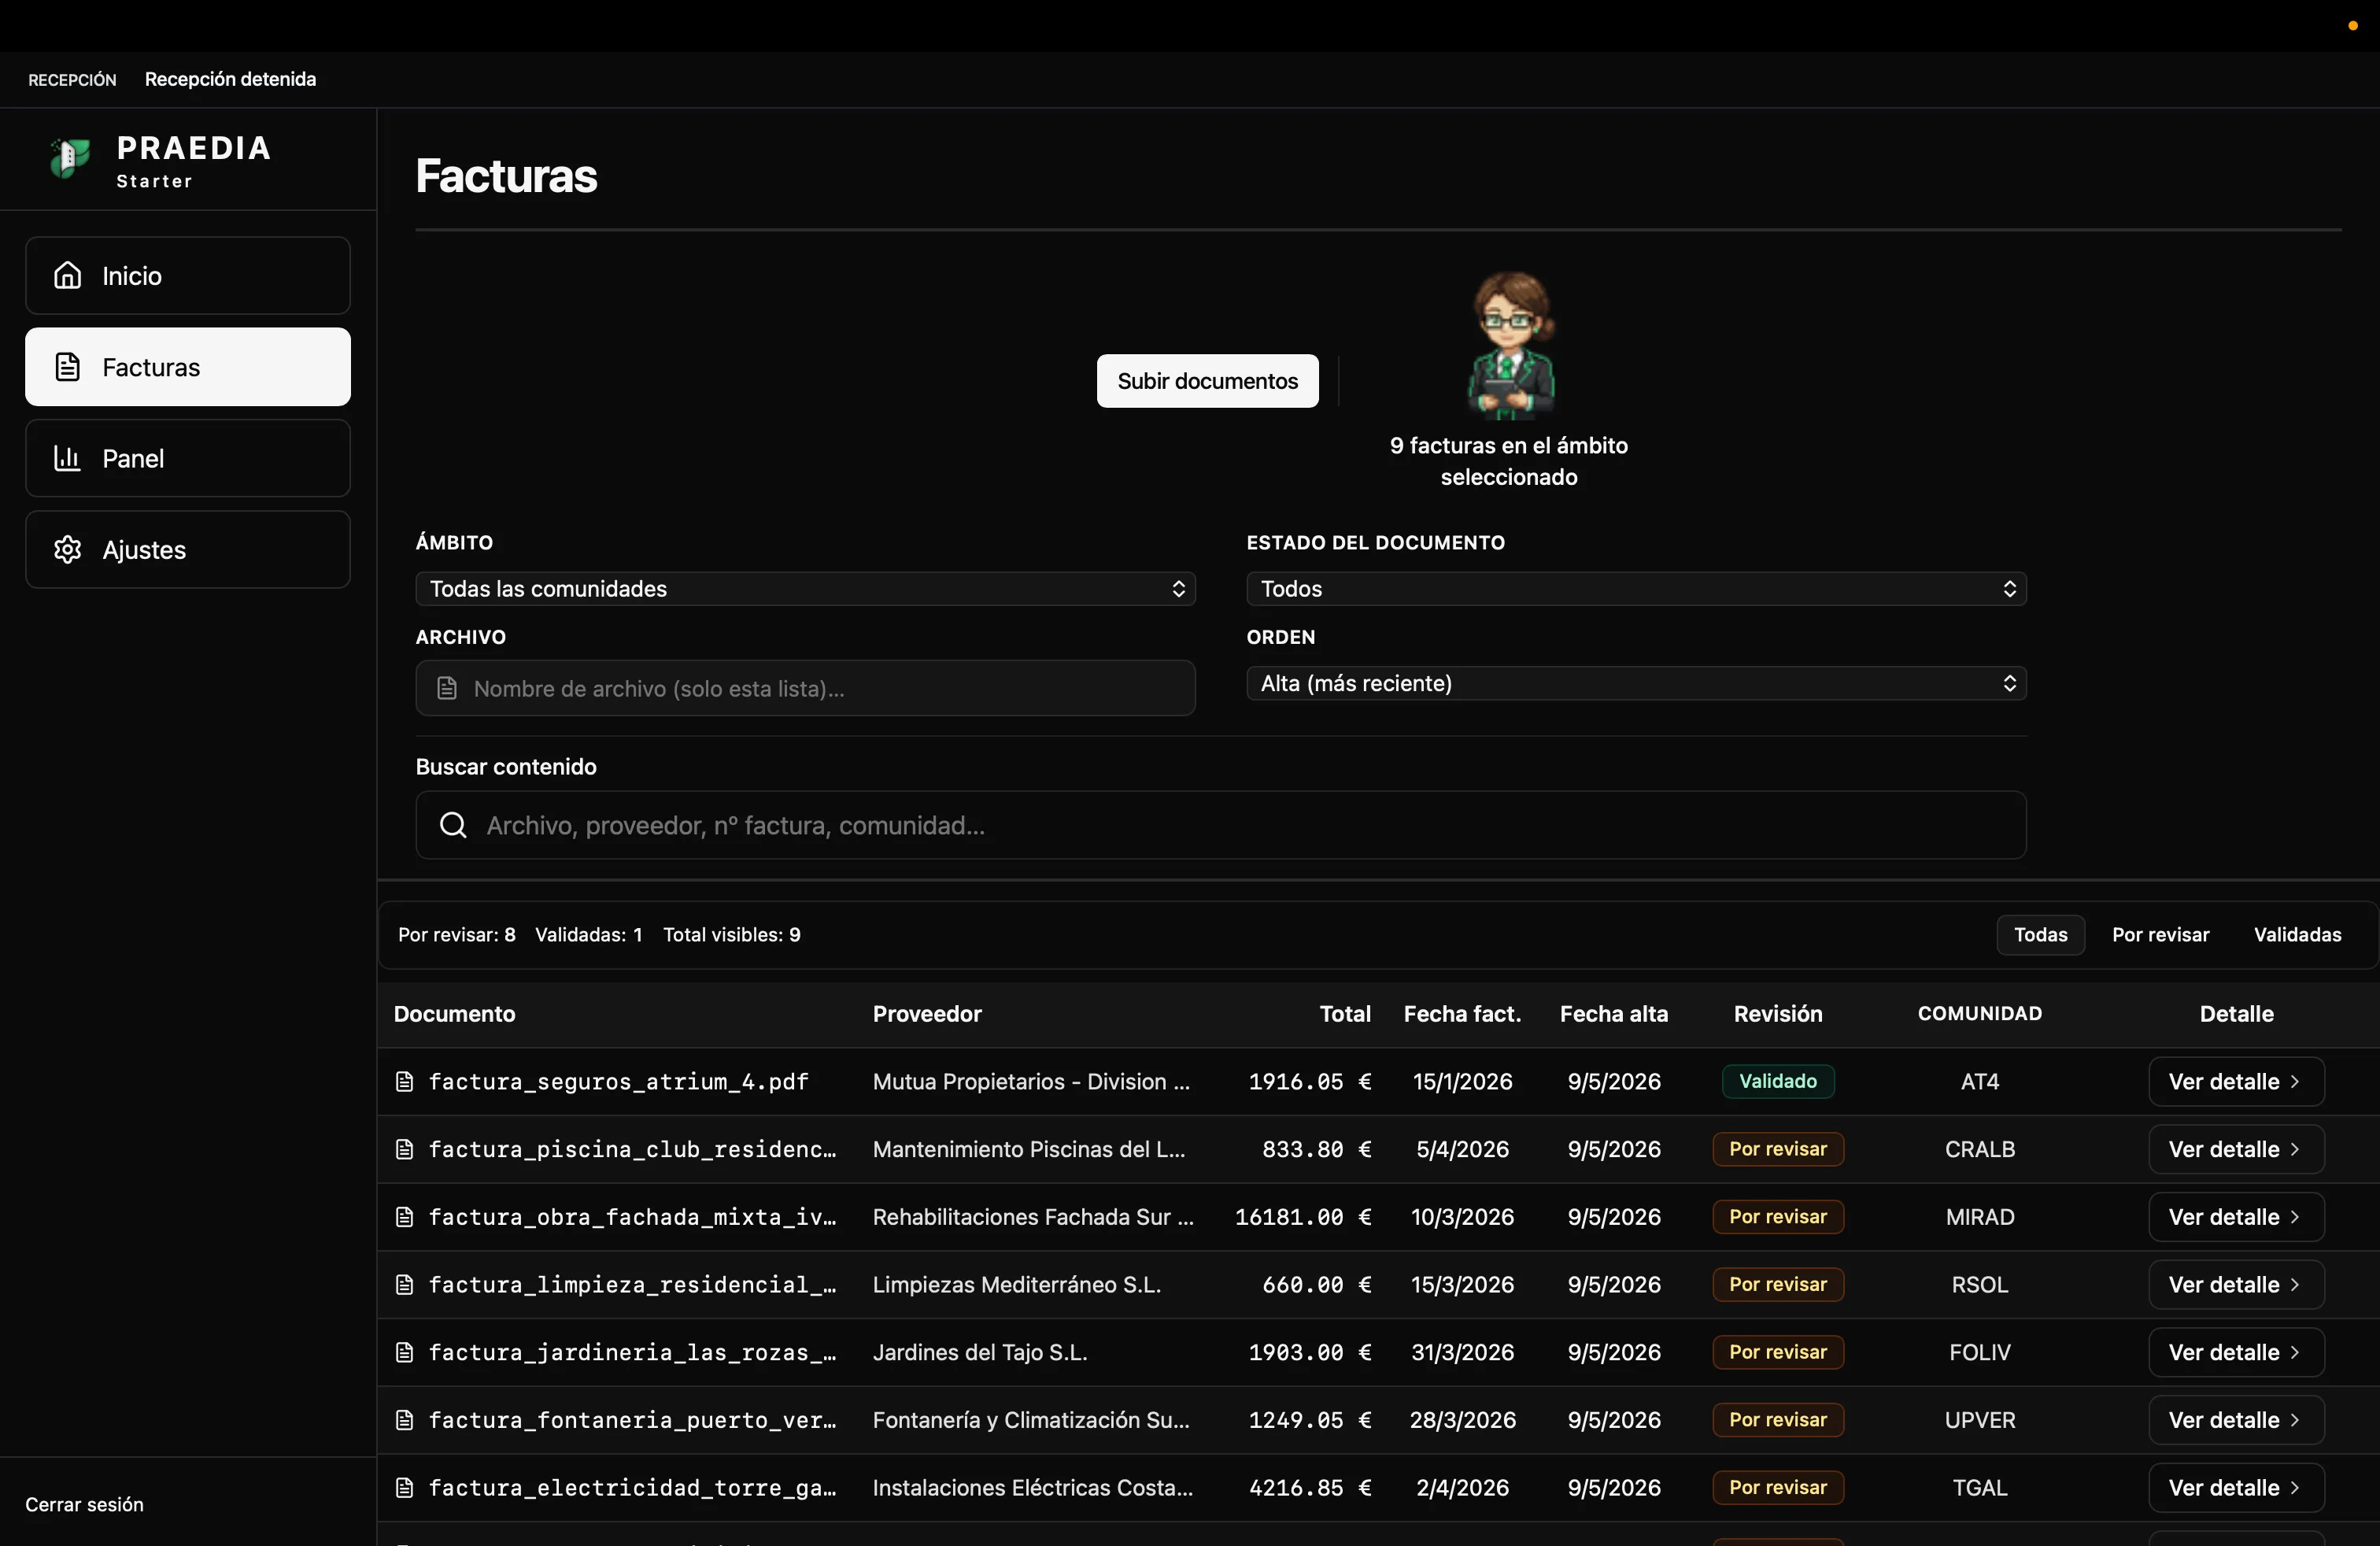Click the 4216.85 € total amount

1310,1487
